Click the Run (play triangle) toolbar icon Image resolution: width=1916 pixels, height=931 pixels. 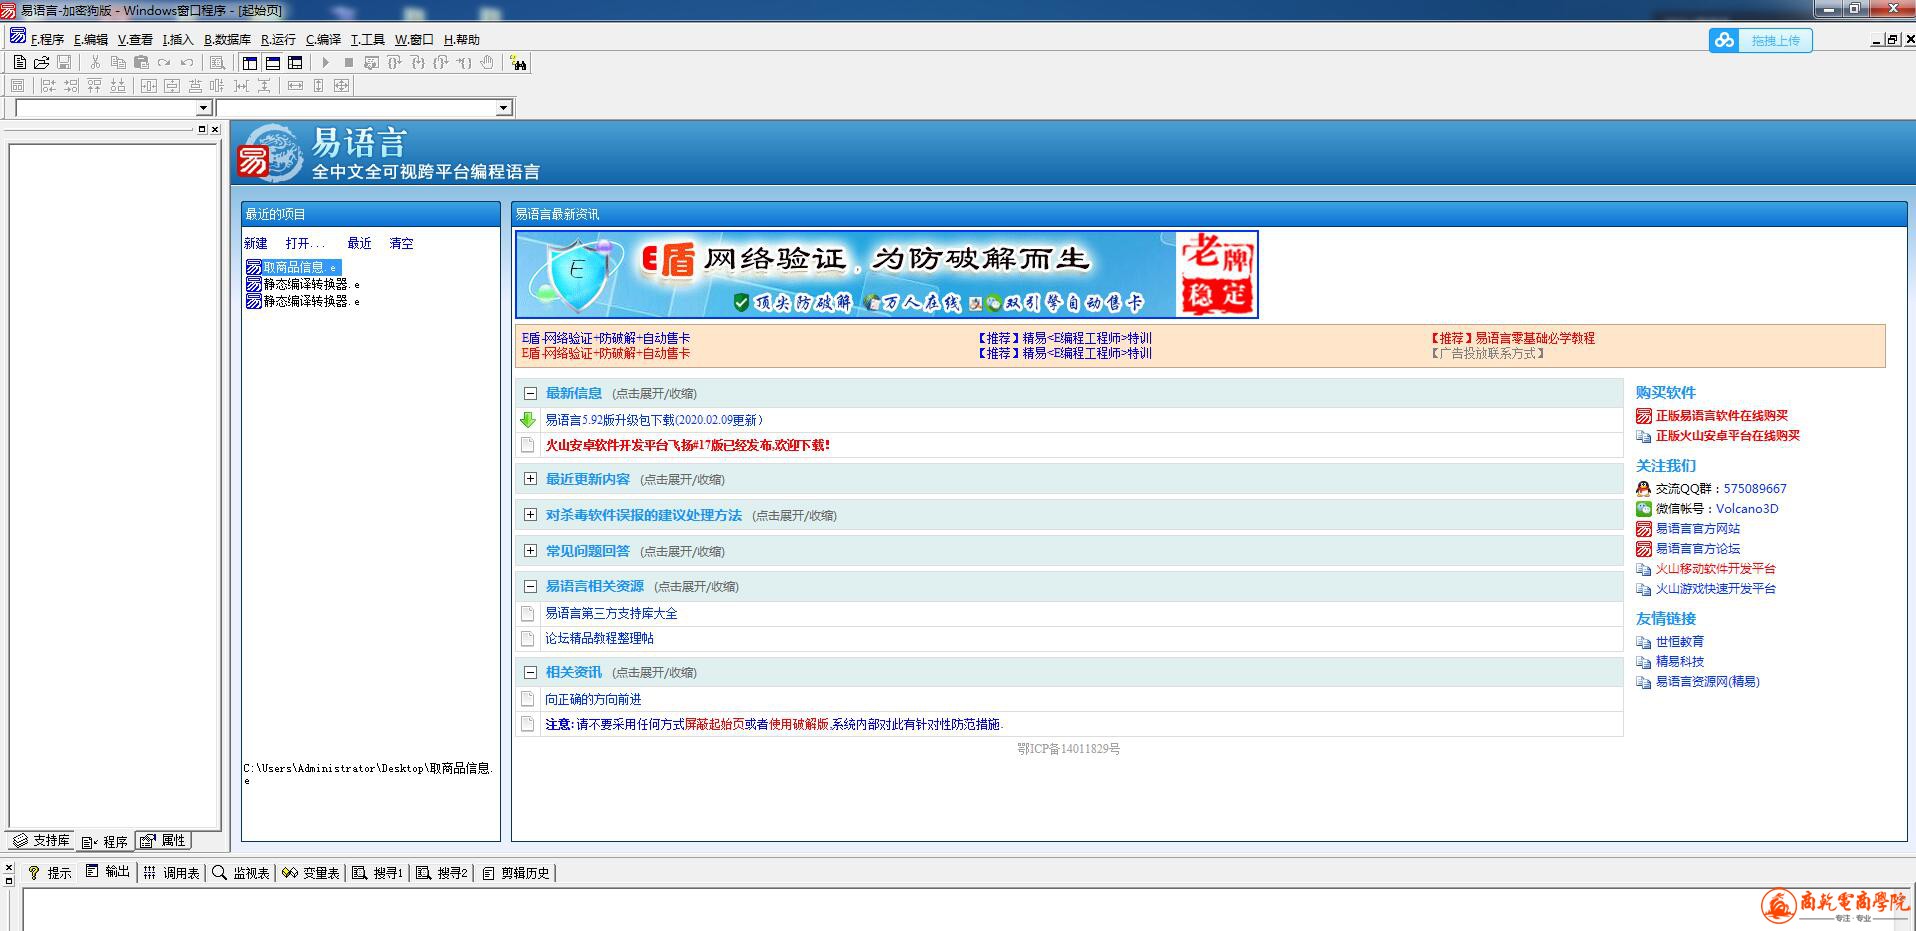[325, 62]
